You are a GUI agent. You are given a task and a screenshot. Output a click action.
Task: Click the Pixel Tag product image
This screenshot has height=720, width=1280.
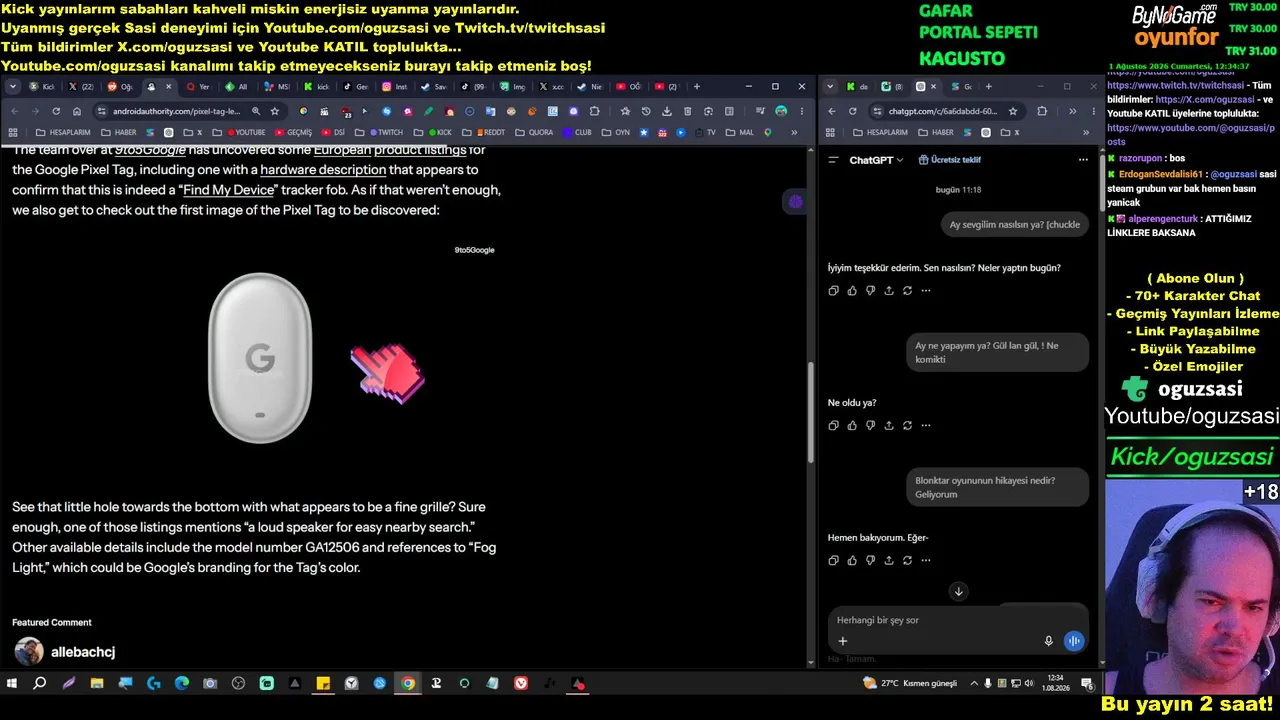[260, 357]
